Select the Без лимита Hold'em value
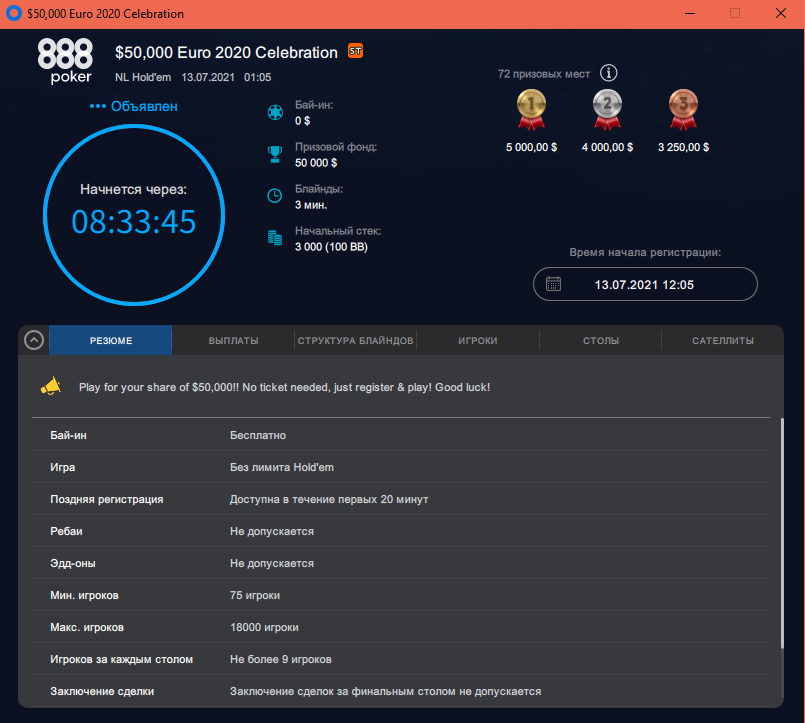This screenshot has height=723, width=805. [x=282, y=467]
